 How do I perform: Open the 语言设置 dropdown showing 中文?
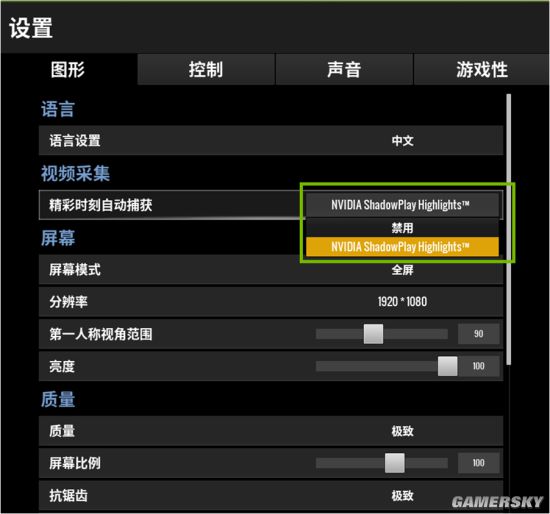[402, 141]
